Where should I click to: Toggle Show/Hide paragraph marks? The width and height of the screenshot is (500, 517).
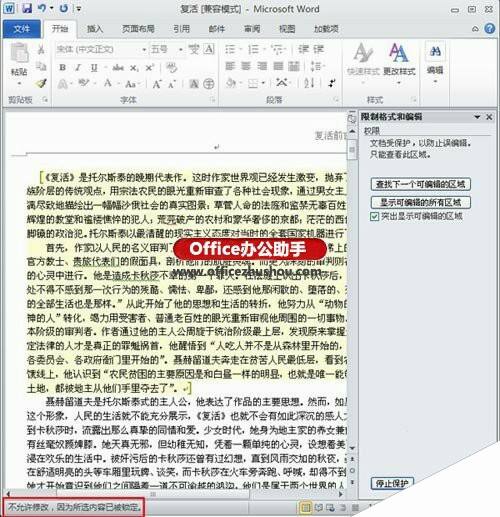point(332,83)
